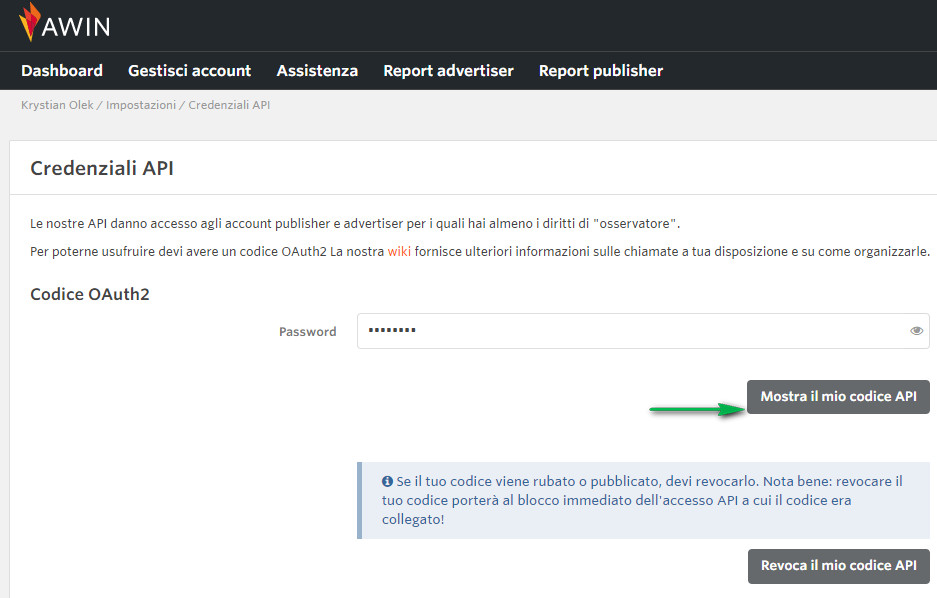Screen dimensions: 937x598
Task: Click Krystian Olek in the breadcrumb
Action: tap(57, 105)
